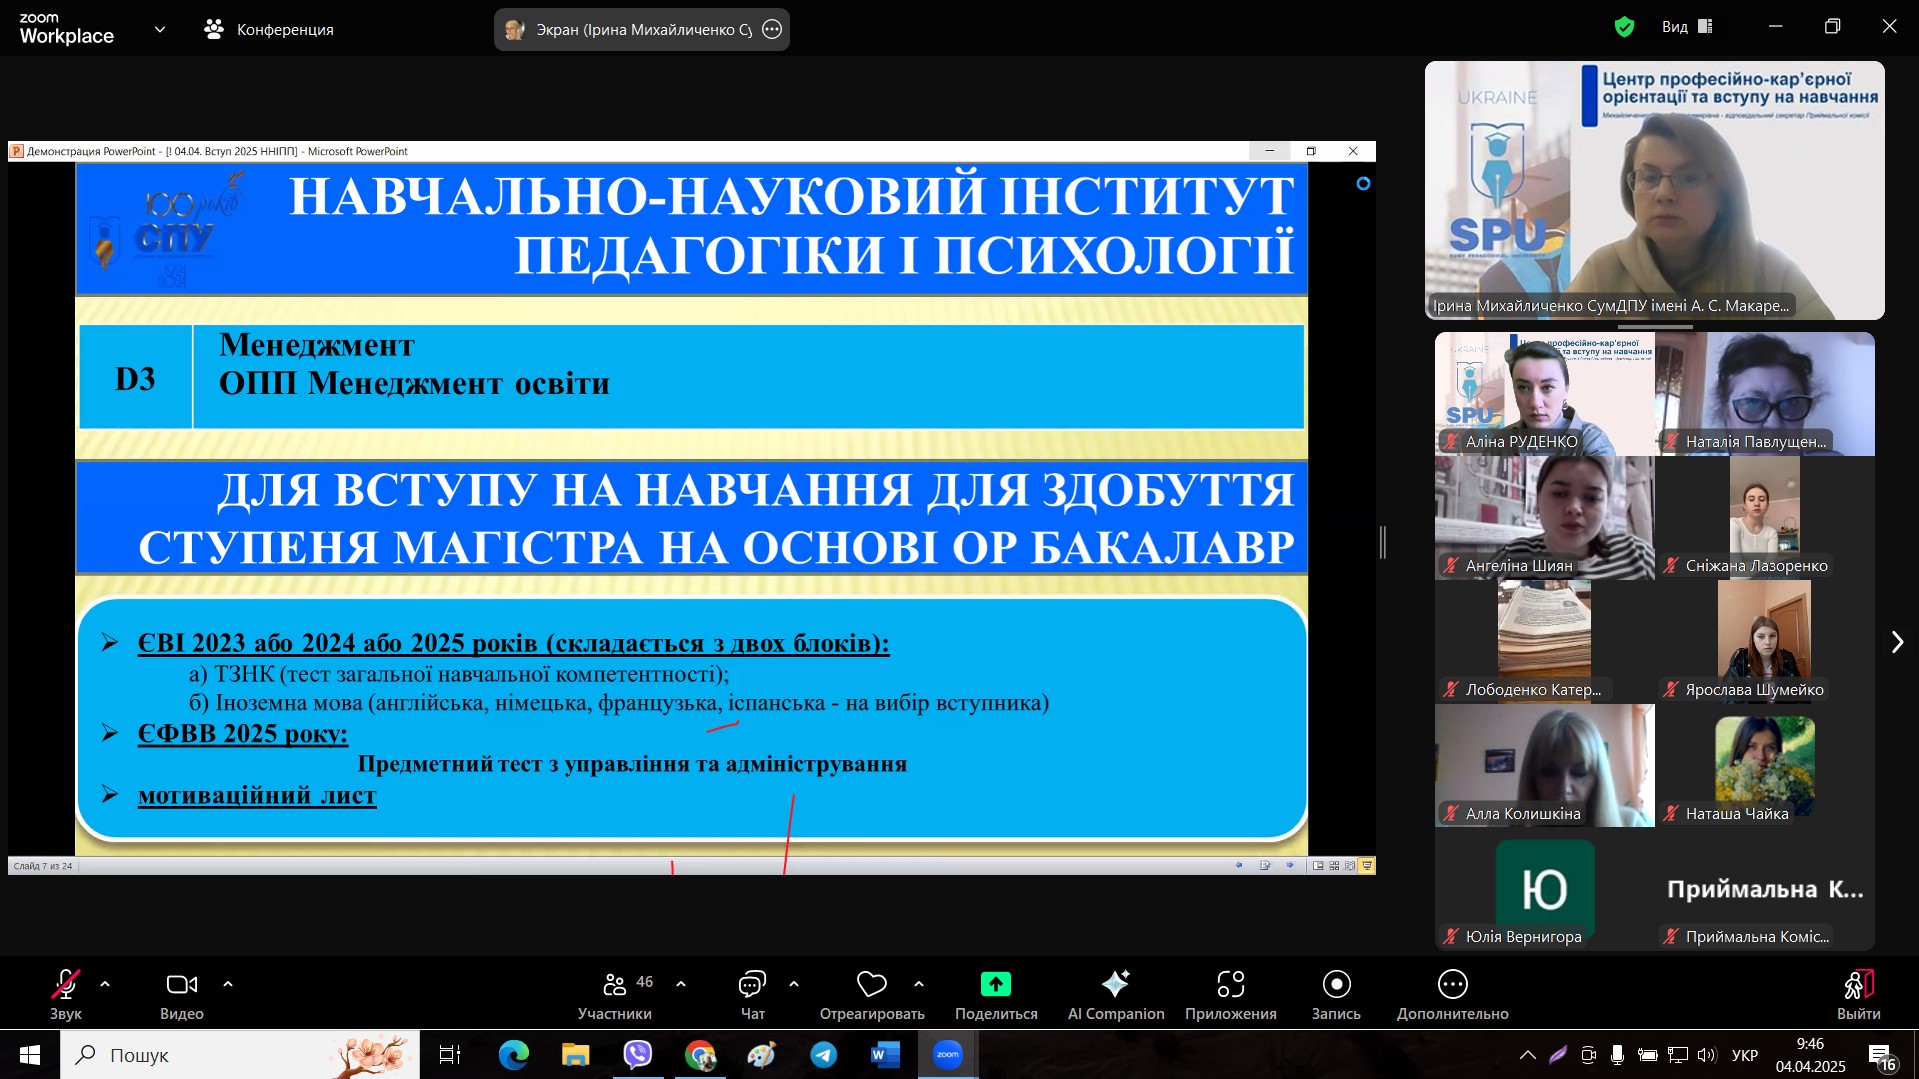
Task: Click the handle below the speaker video
Action: pos(1655,327)
